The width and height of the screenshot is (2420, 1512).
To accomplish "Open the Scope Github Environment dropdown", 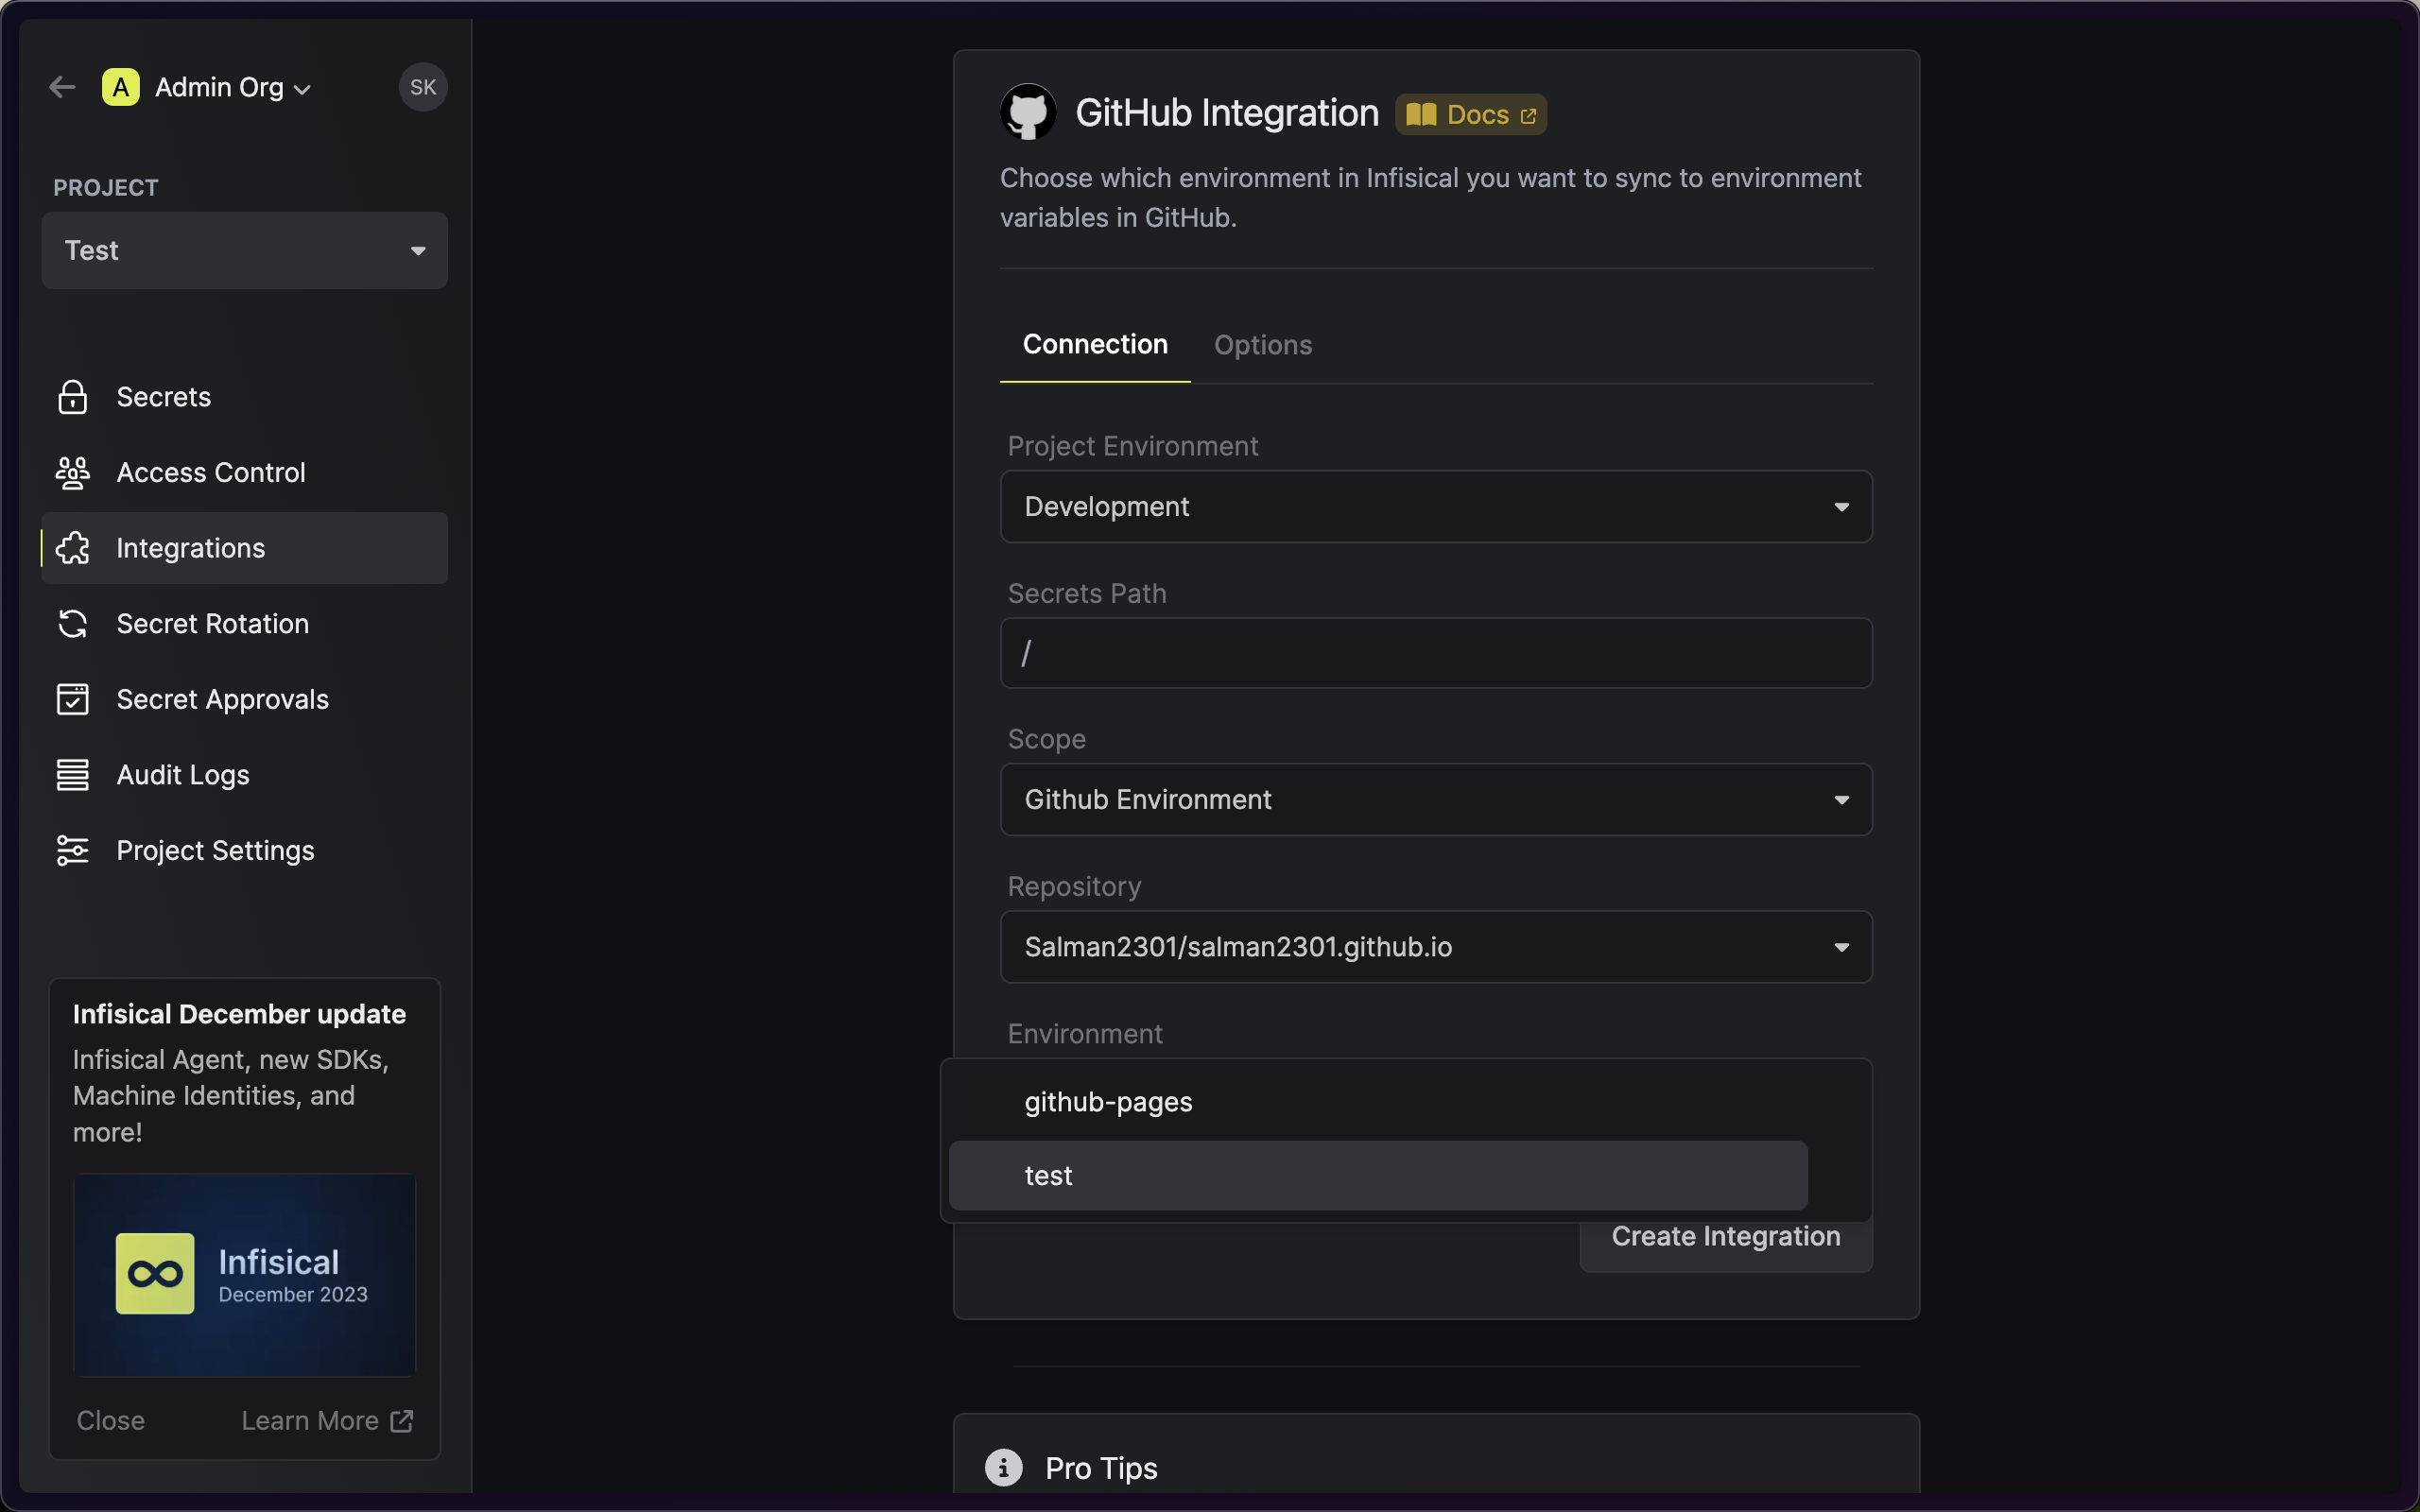I will pos(1436,800).
